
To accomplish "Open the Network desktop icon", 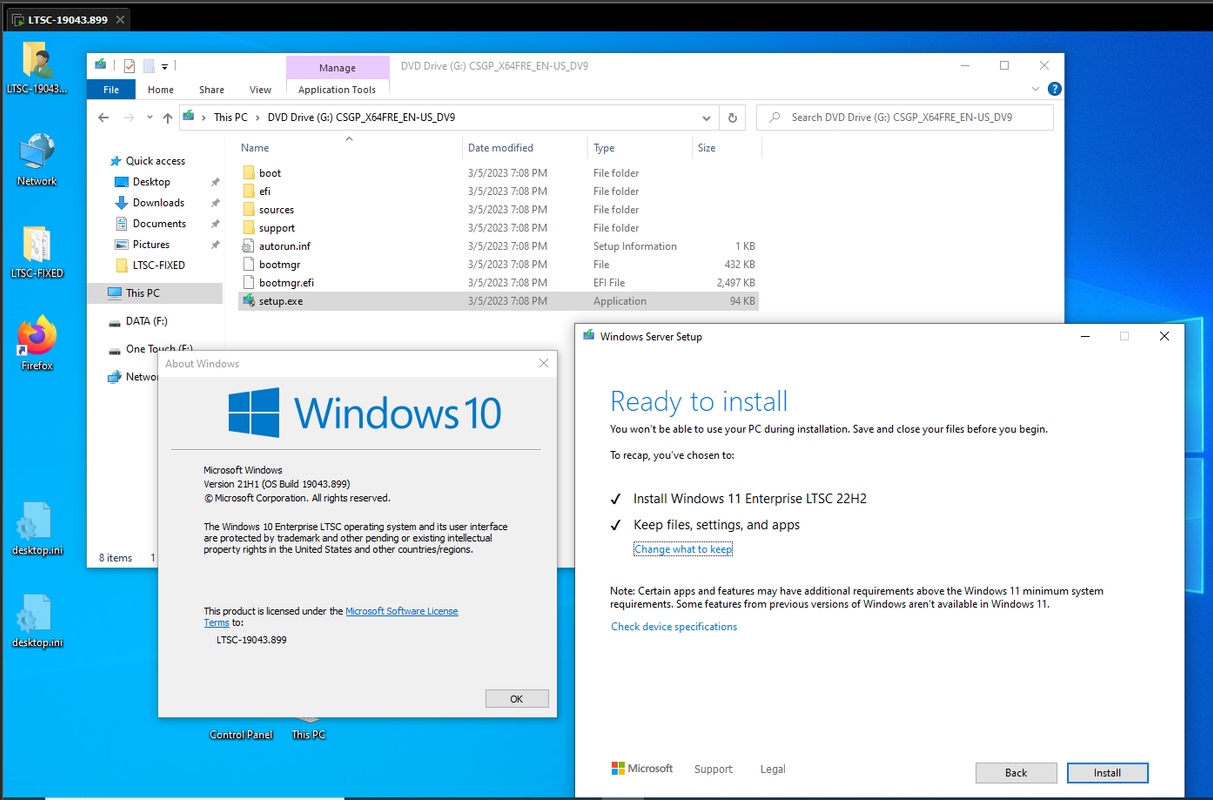I will [x=37, y=160].
